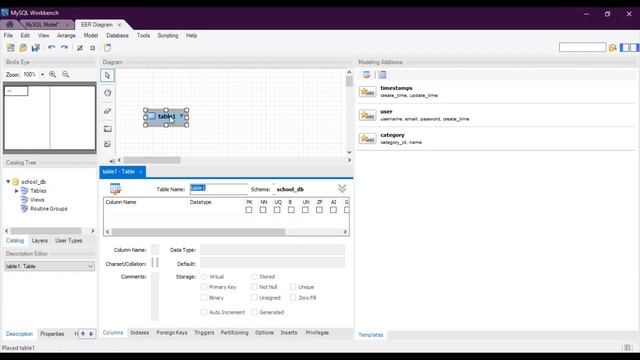Screen dimensions: 640x360
Task: Click the Table Name input field
Action: (x=218, y=189)
